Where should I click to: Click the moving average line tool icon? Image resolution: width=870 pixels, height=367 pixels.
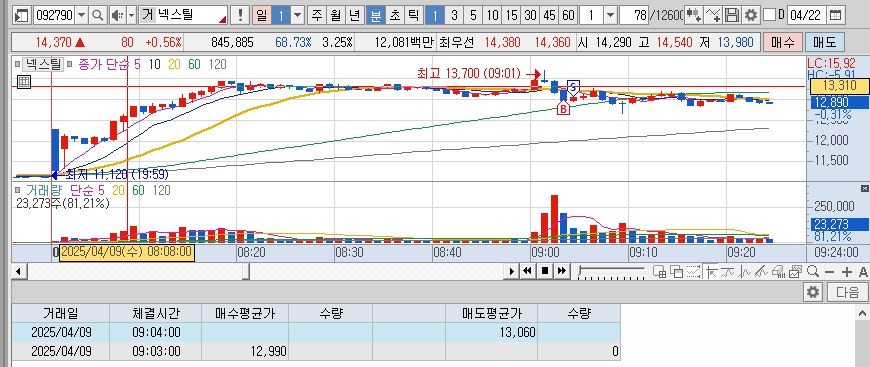click(727, 271)
